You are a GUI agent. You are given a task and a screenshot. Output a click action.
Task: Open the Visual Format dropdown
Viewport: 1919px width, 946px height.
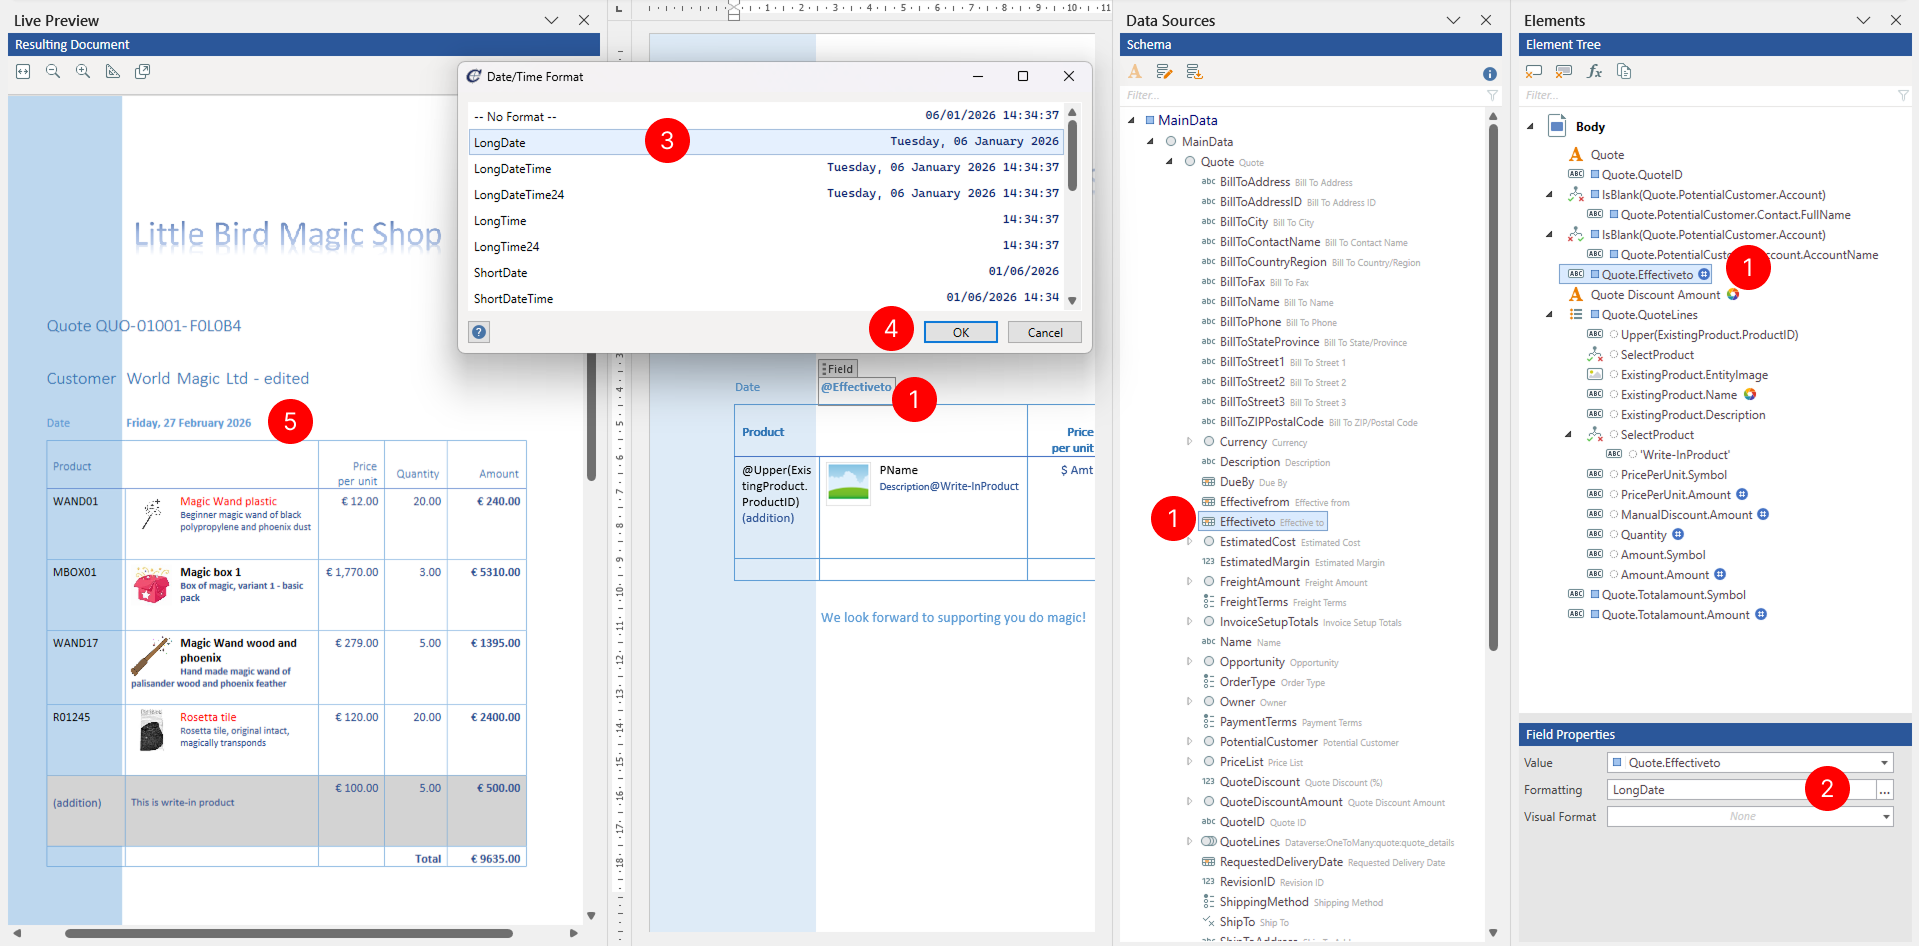(1886, 816)
